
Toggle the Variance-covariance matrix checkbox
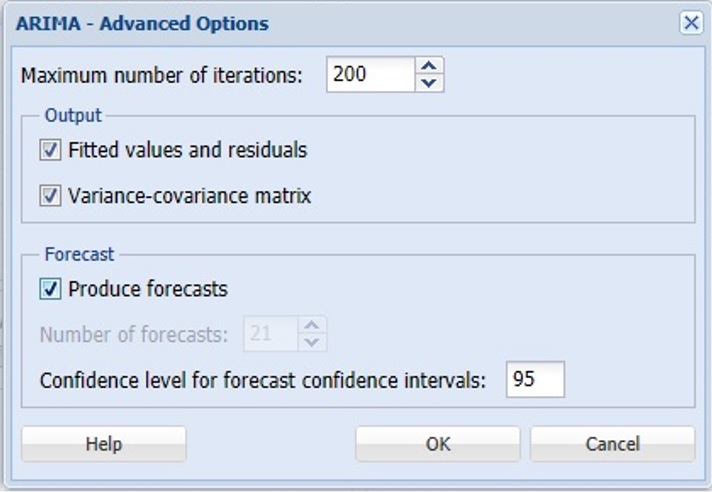pos(50,196)
